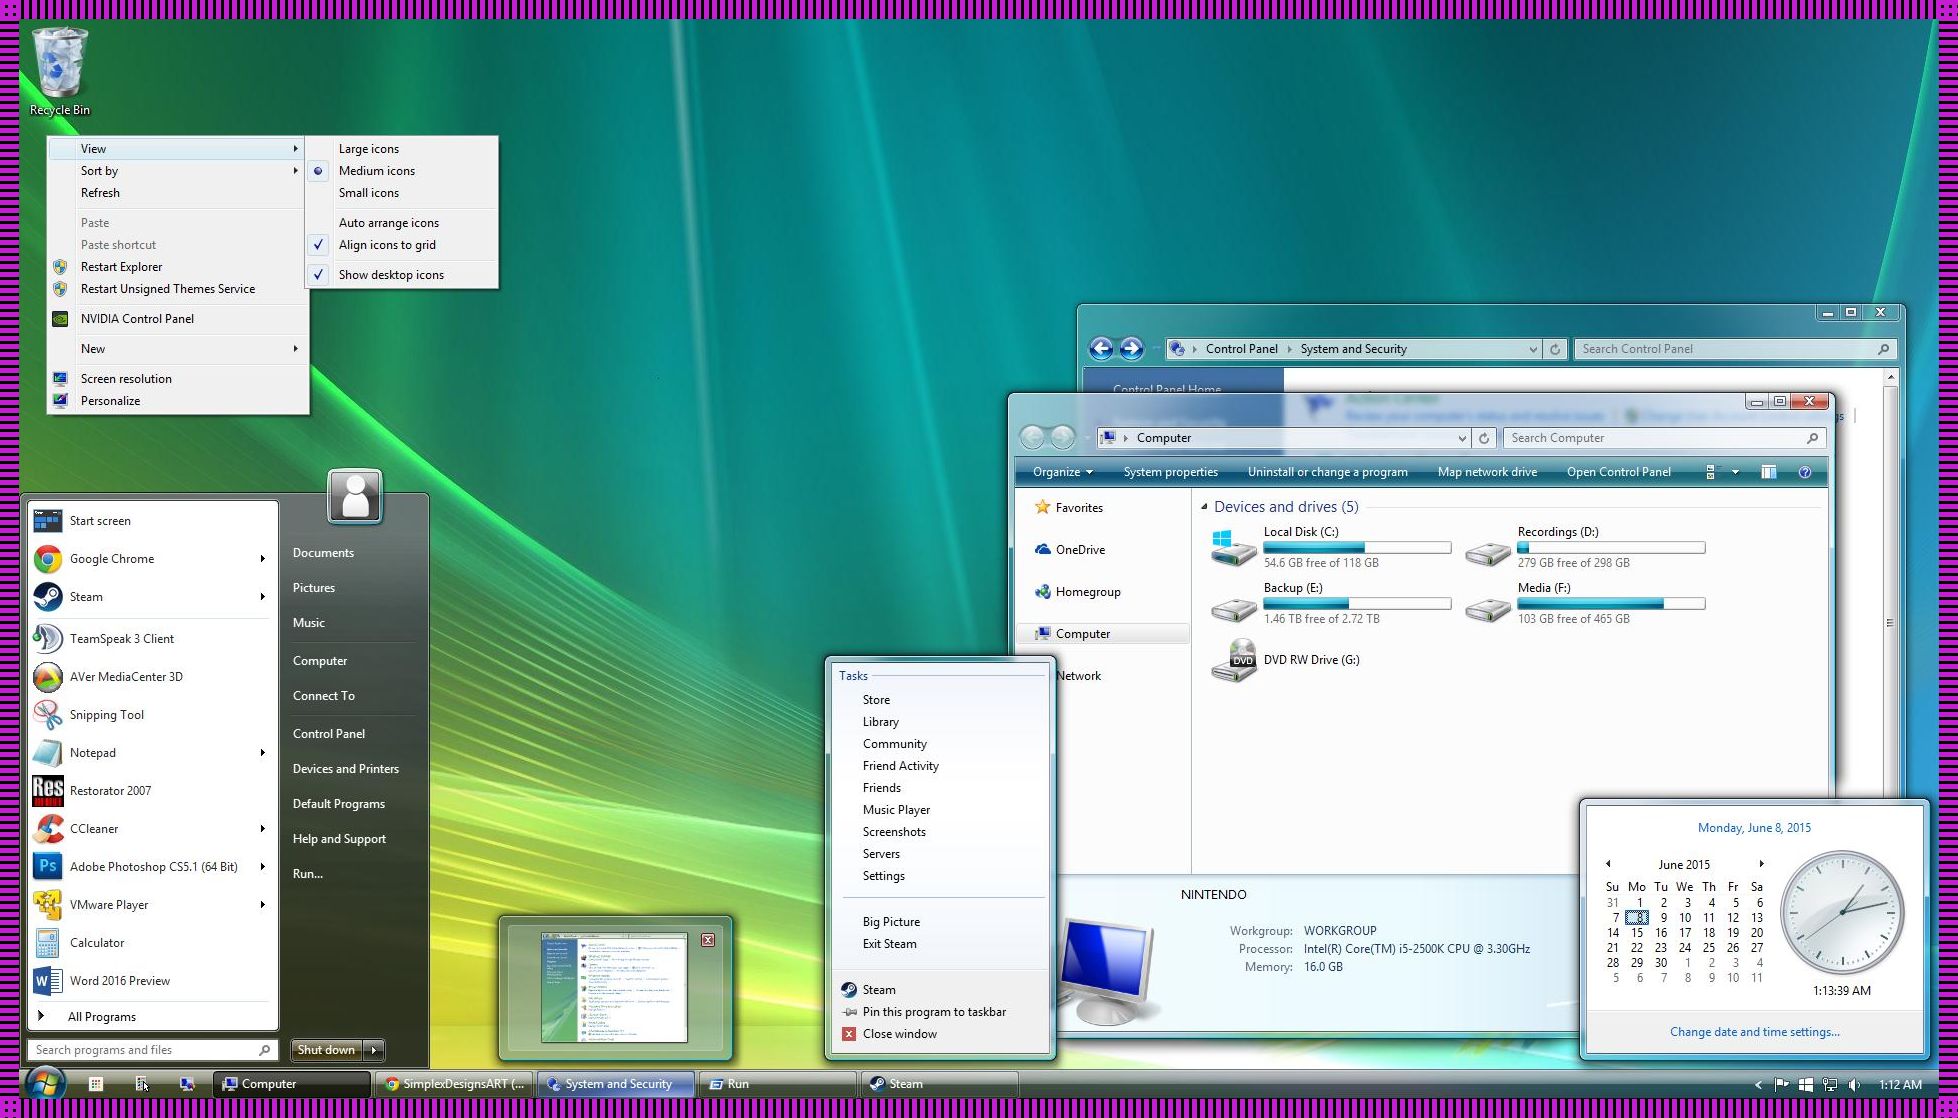This screenshot has height=1118, width=1958.
Task: Click Back arrow in Control Panel window
Action: [1101, 348]
